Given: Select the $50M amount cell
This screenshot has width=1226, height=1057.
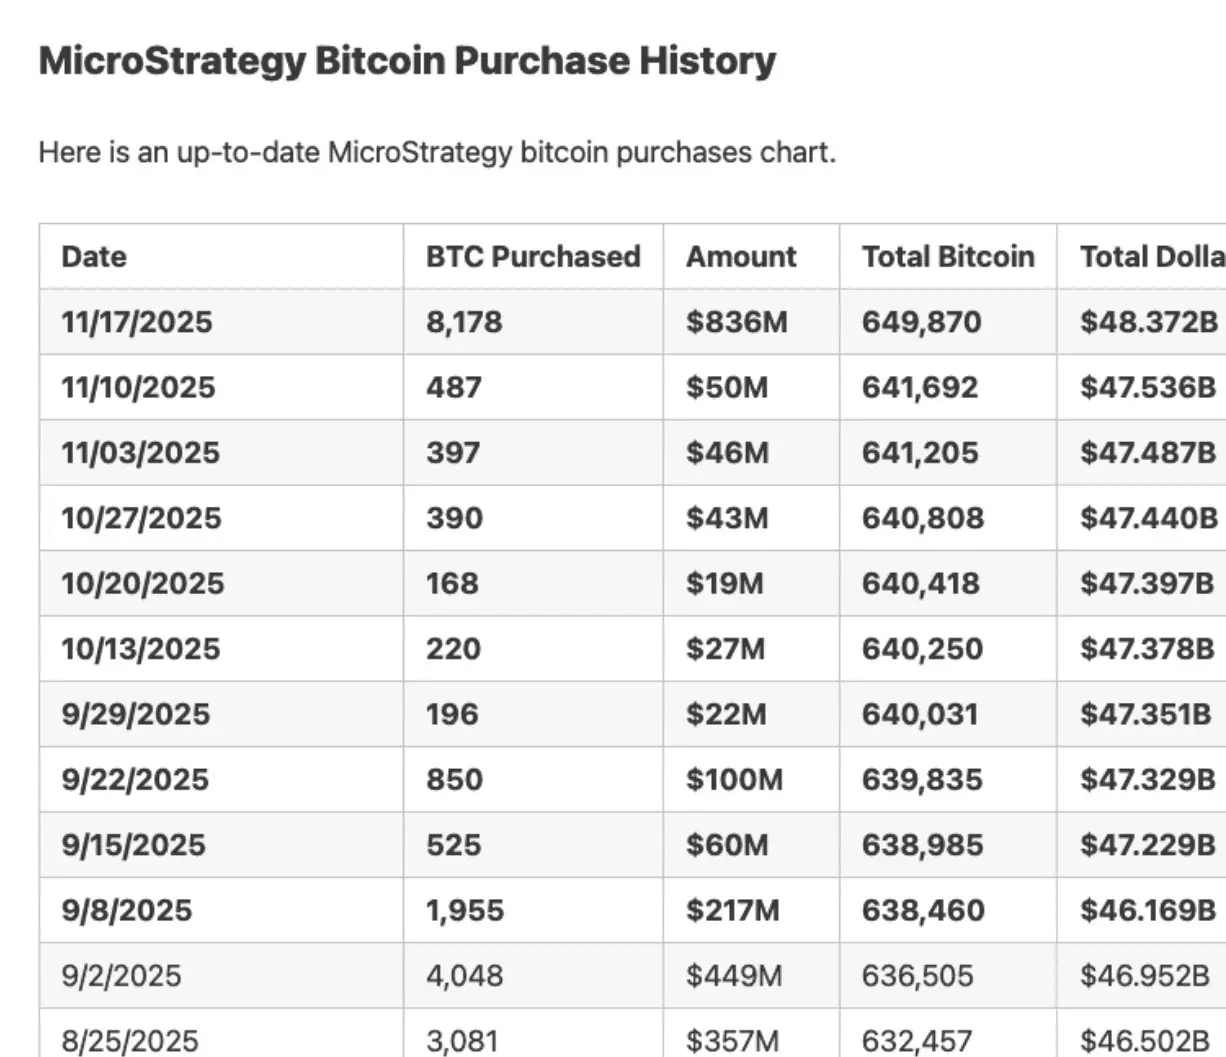Looking at the screenshot, I should pos(727,387).
